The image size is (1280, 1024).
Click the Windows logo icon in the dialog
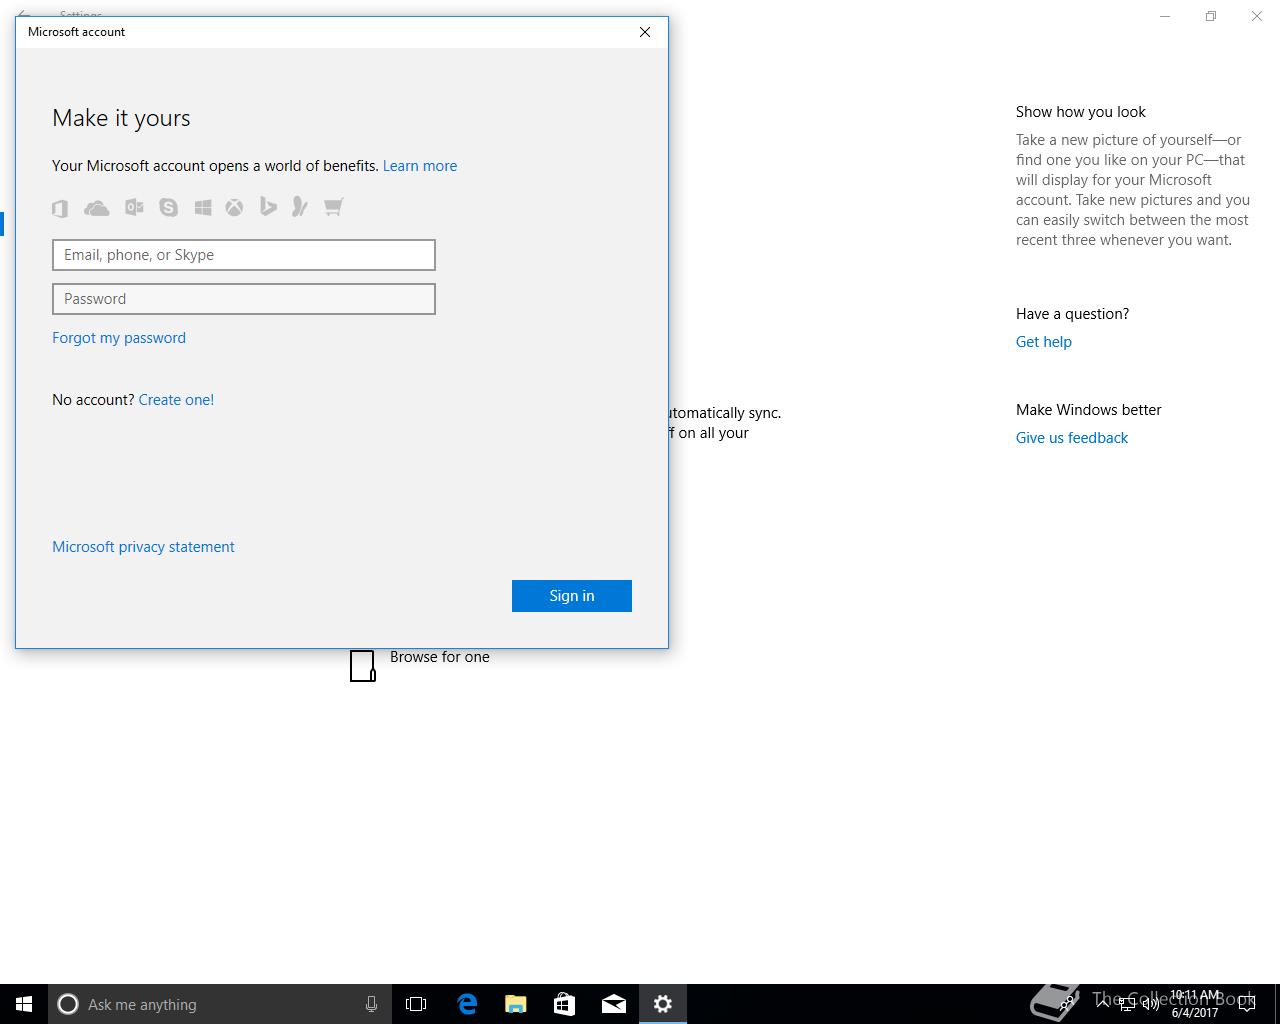tap(203, 207)
